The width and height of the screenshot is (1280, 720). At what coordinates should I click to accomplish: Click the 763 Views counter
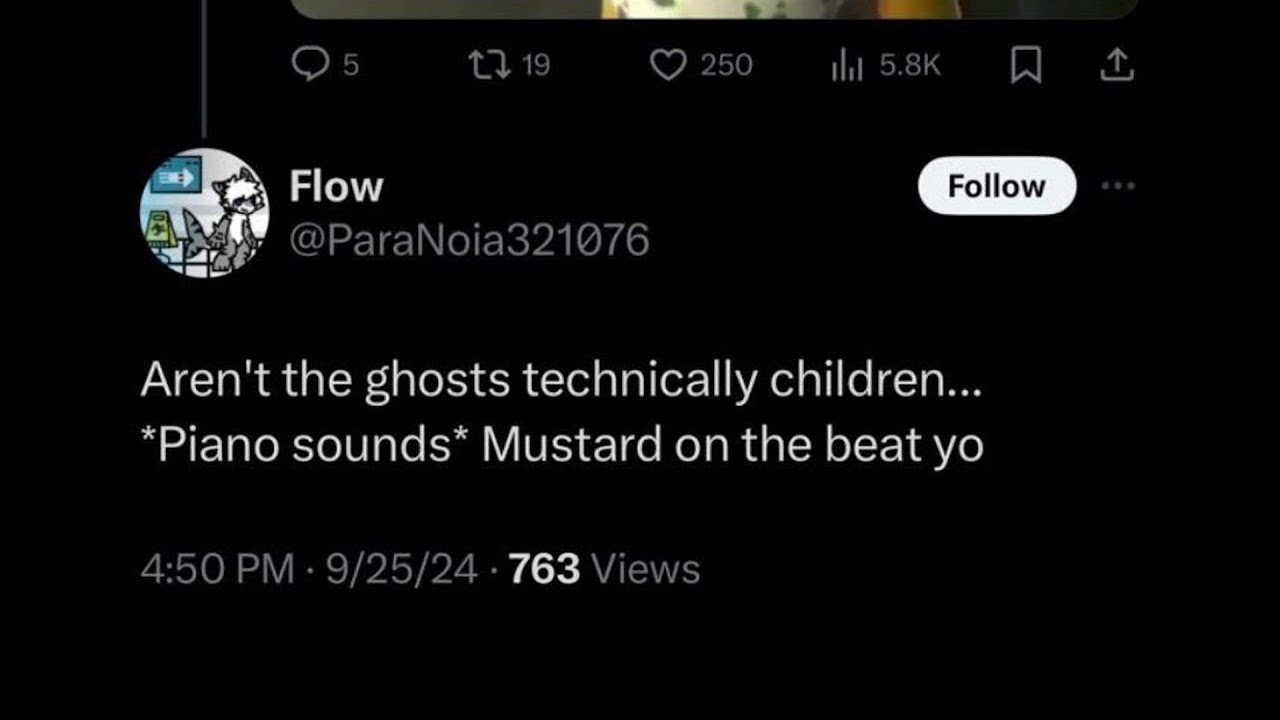click(604, 569)
